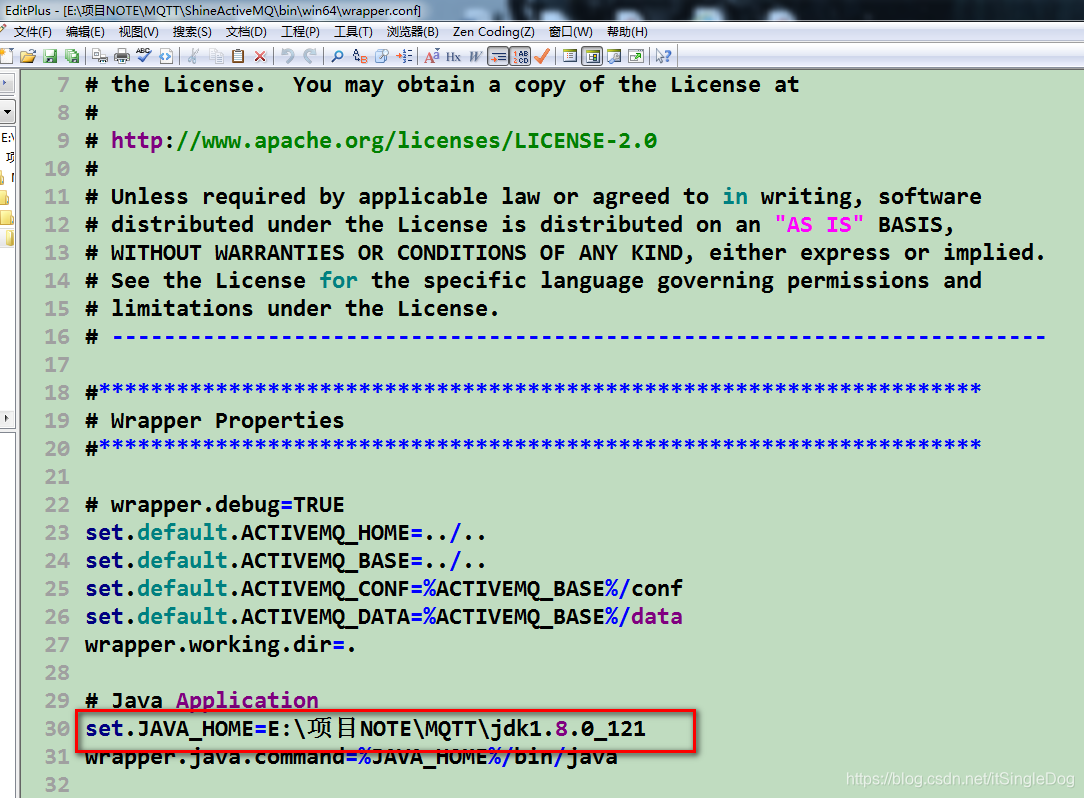
Task: Click line number 30 in the gutter
Action: [57, 728]
